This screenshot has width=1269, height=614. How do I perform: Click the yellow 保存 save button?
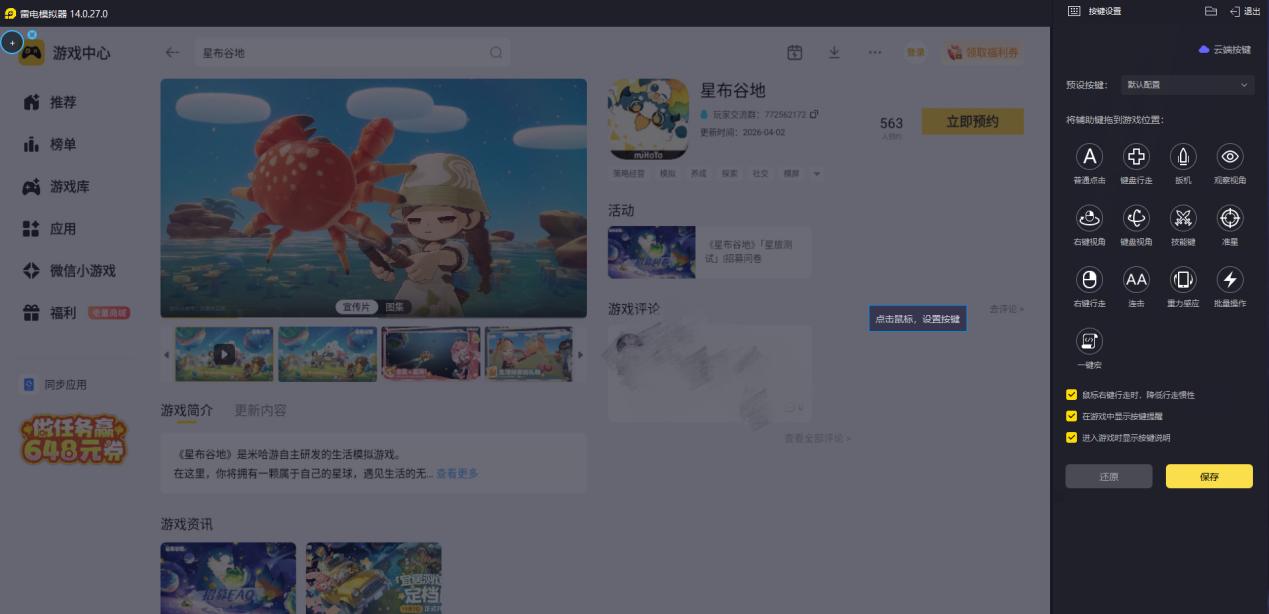pyautogui.click(x=1209, y=477)
